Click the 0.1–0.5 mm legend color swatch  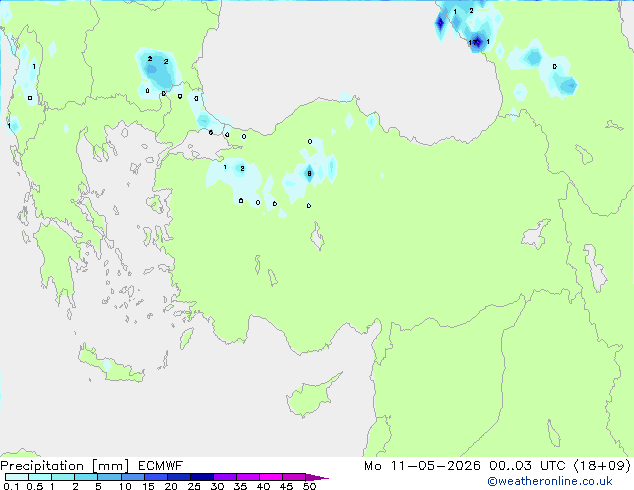(17, 477)
